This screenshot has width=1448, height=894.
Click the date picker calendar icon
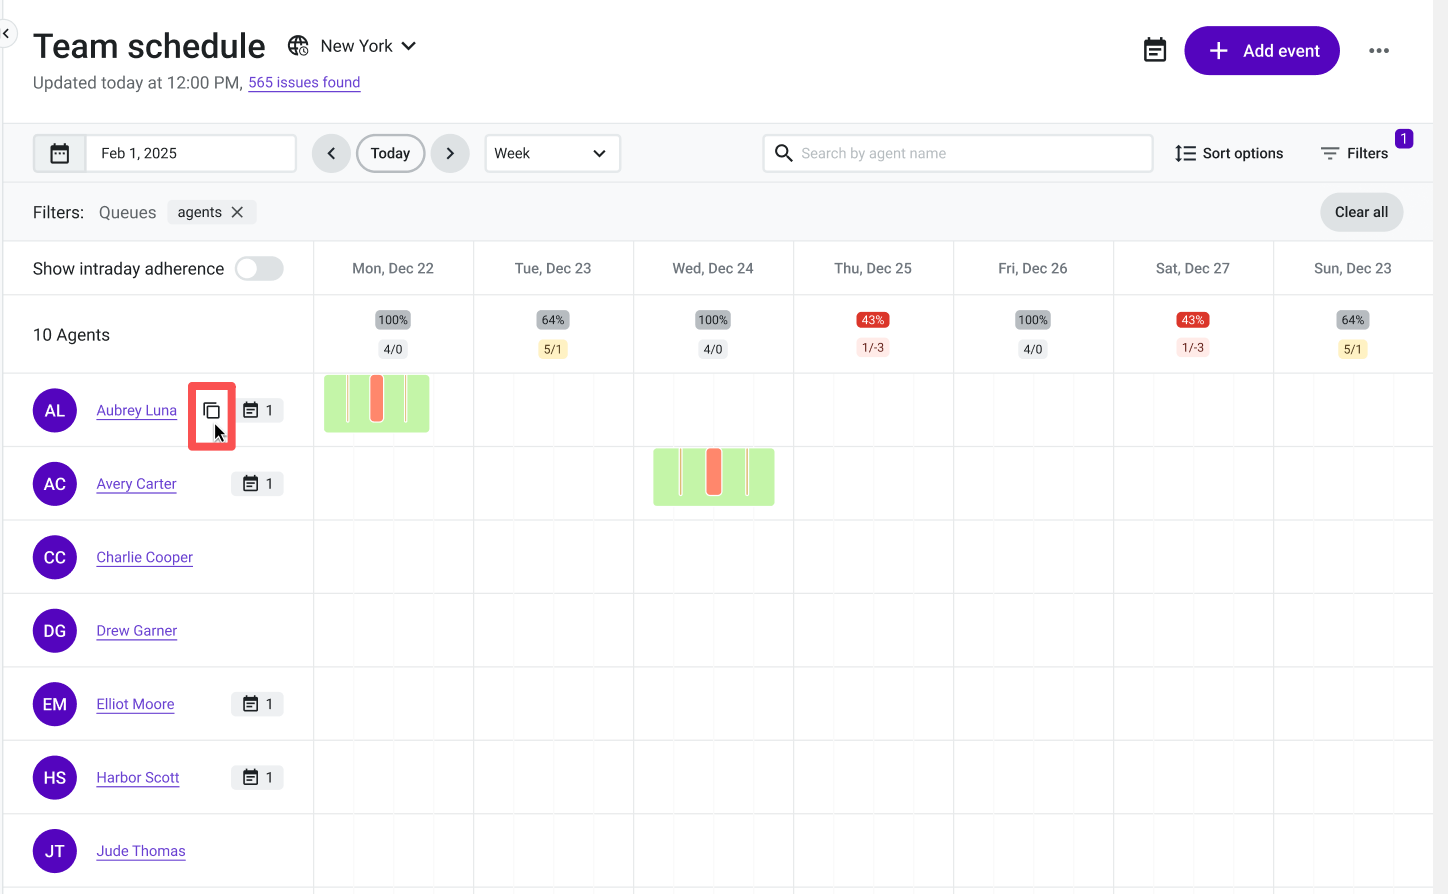(x=60, y=153)
